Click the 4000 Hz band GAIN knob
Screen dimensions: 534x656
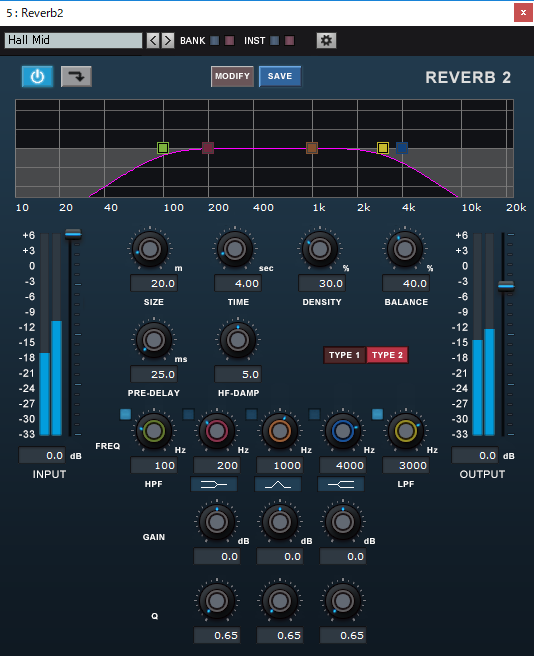(342, 522)
